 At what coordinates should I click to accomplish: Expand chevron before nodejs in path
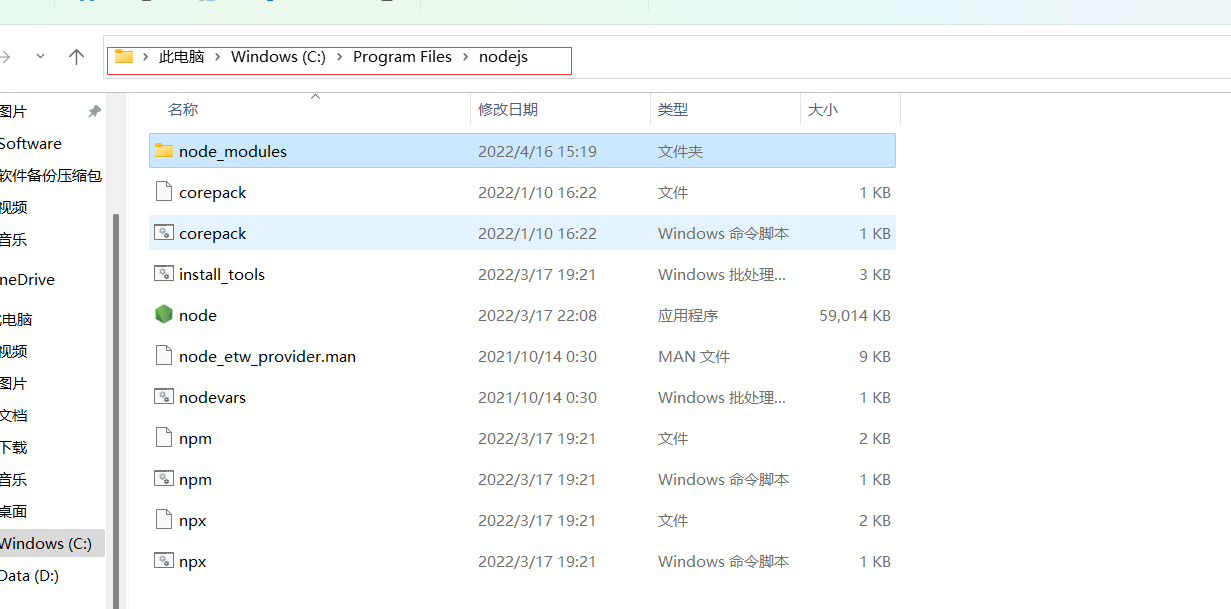point(466,57)
